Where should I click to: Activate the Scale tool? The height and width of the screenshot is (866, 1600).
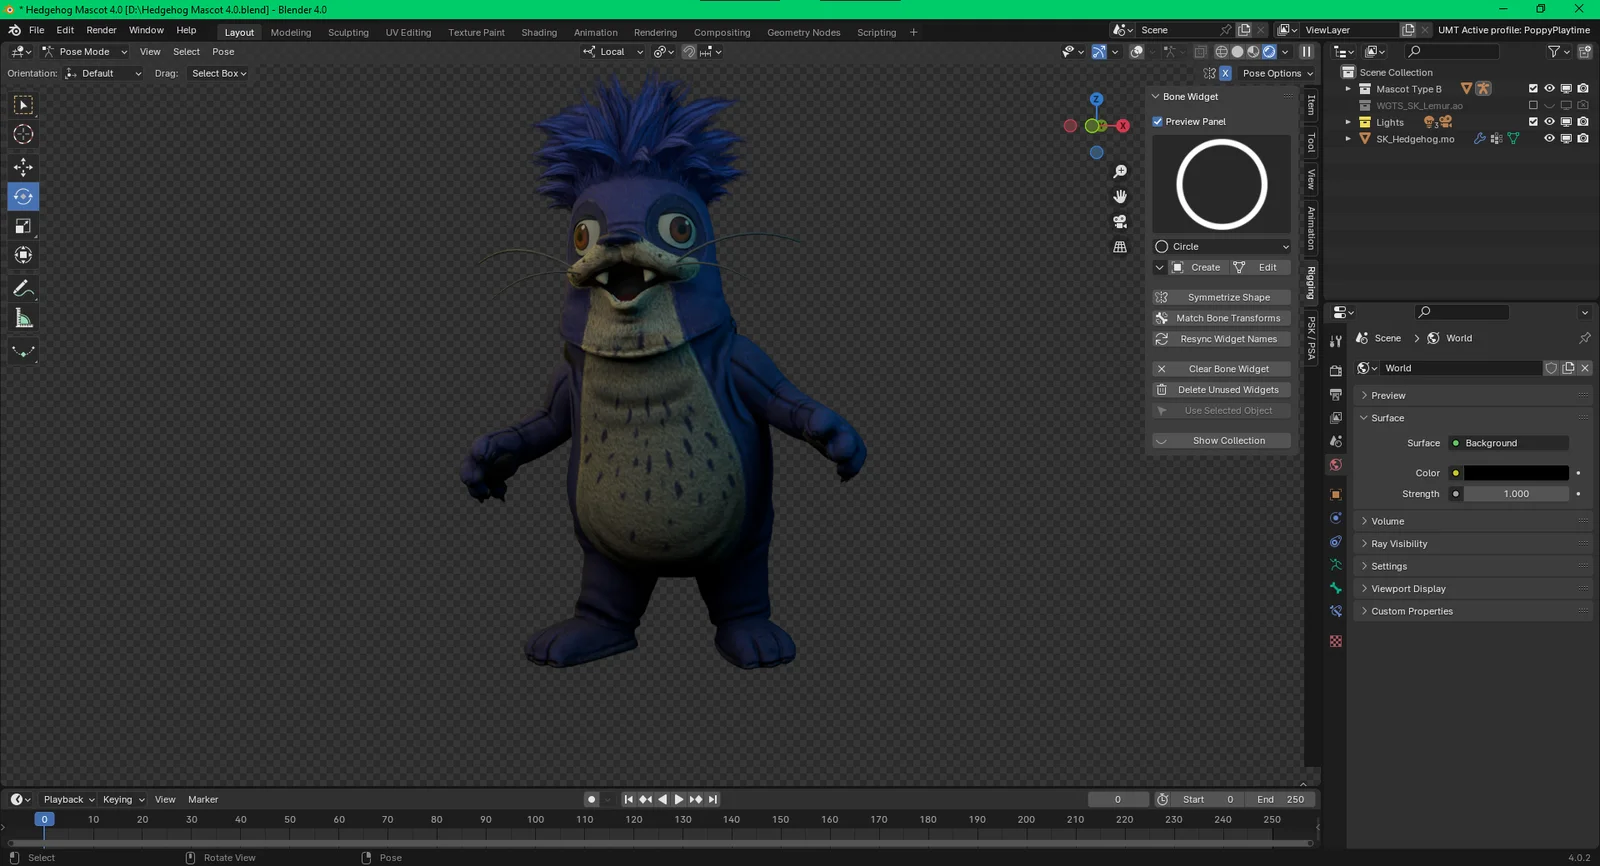[23, 226]
